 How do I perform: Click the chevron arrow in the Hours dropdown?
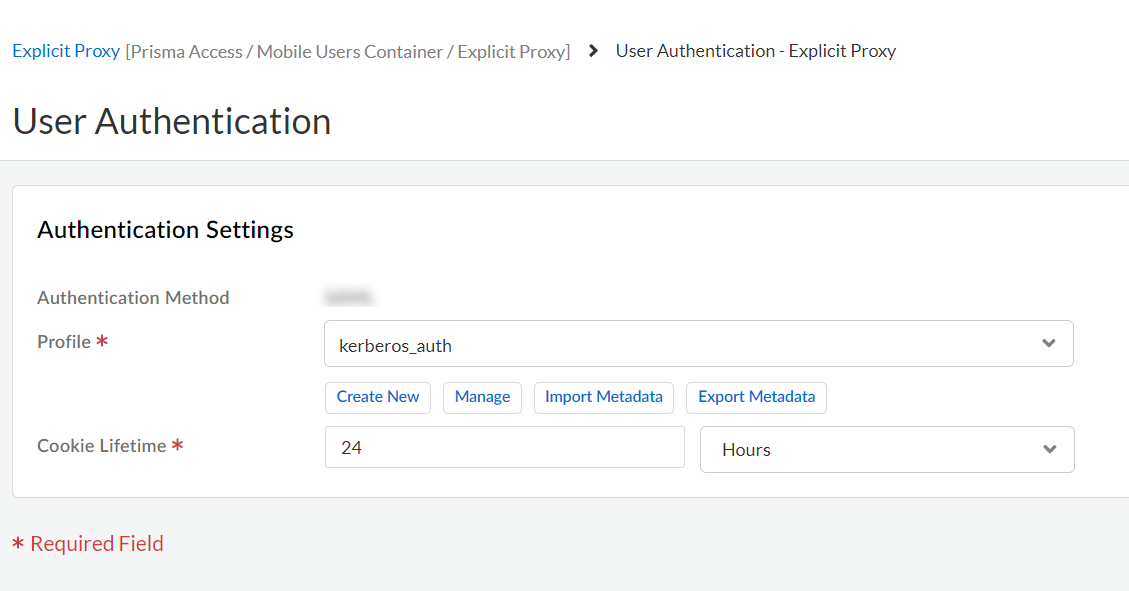click(x=1049, y=450)
